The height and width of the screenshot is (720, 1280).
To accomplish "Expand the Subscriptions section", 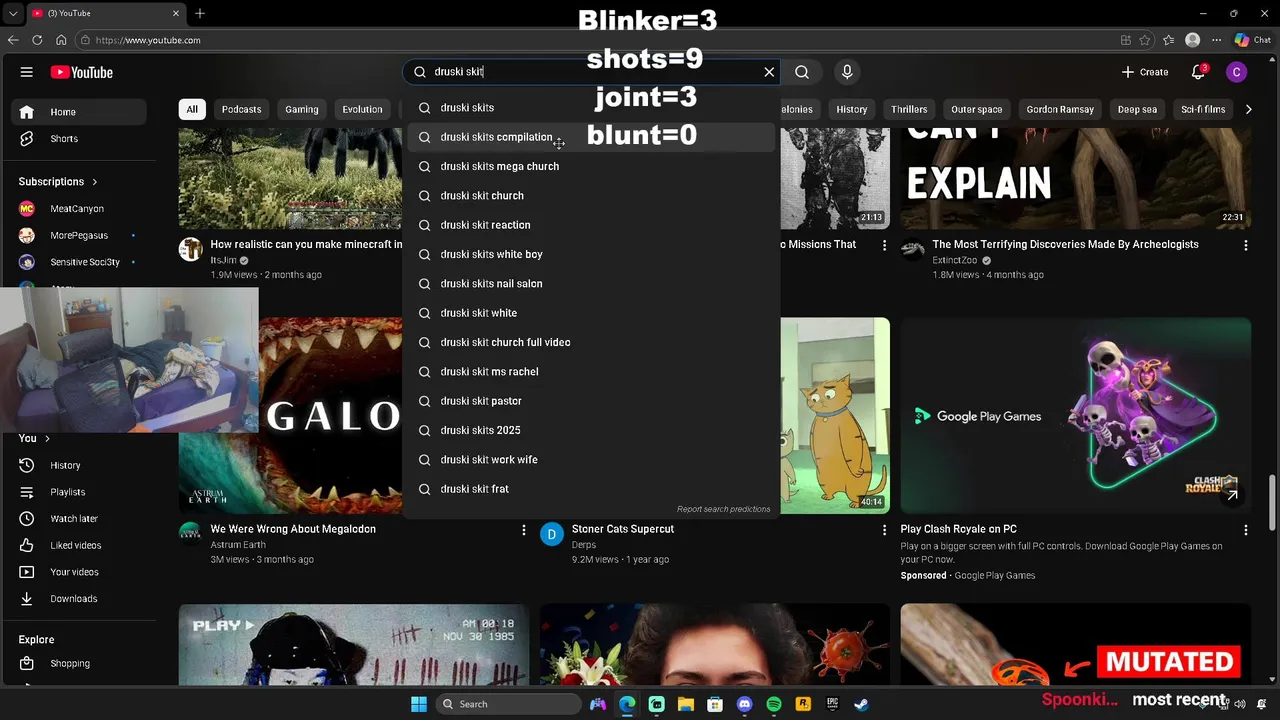I will pyautogui.click(x=58, y=182).
